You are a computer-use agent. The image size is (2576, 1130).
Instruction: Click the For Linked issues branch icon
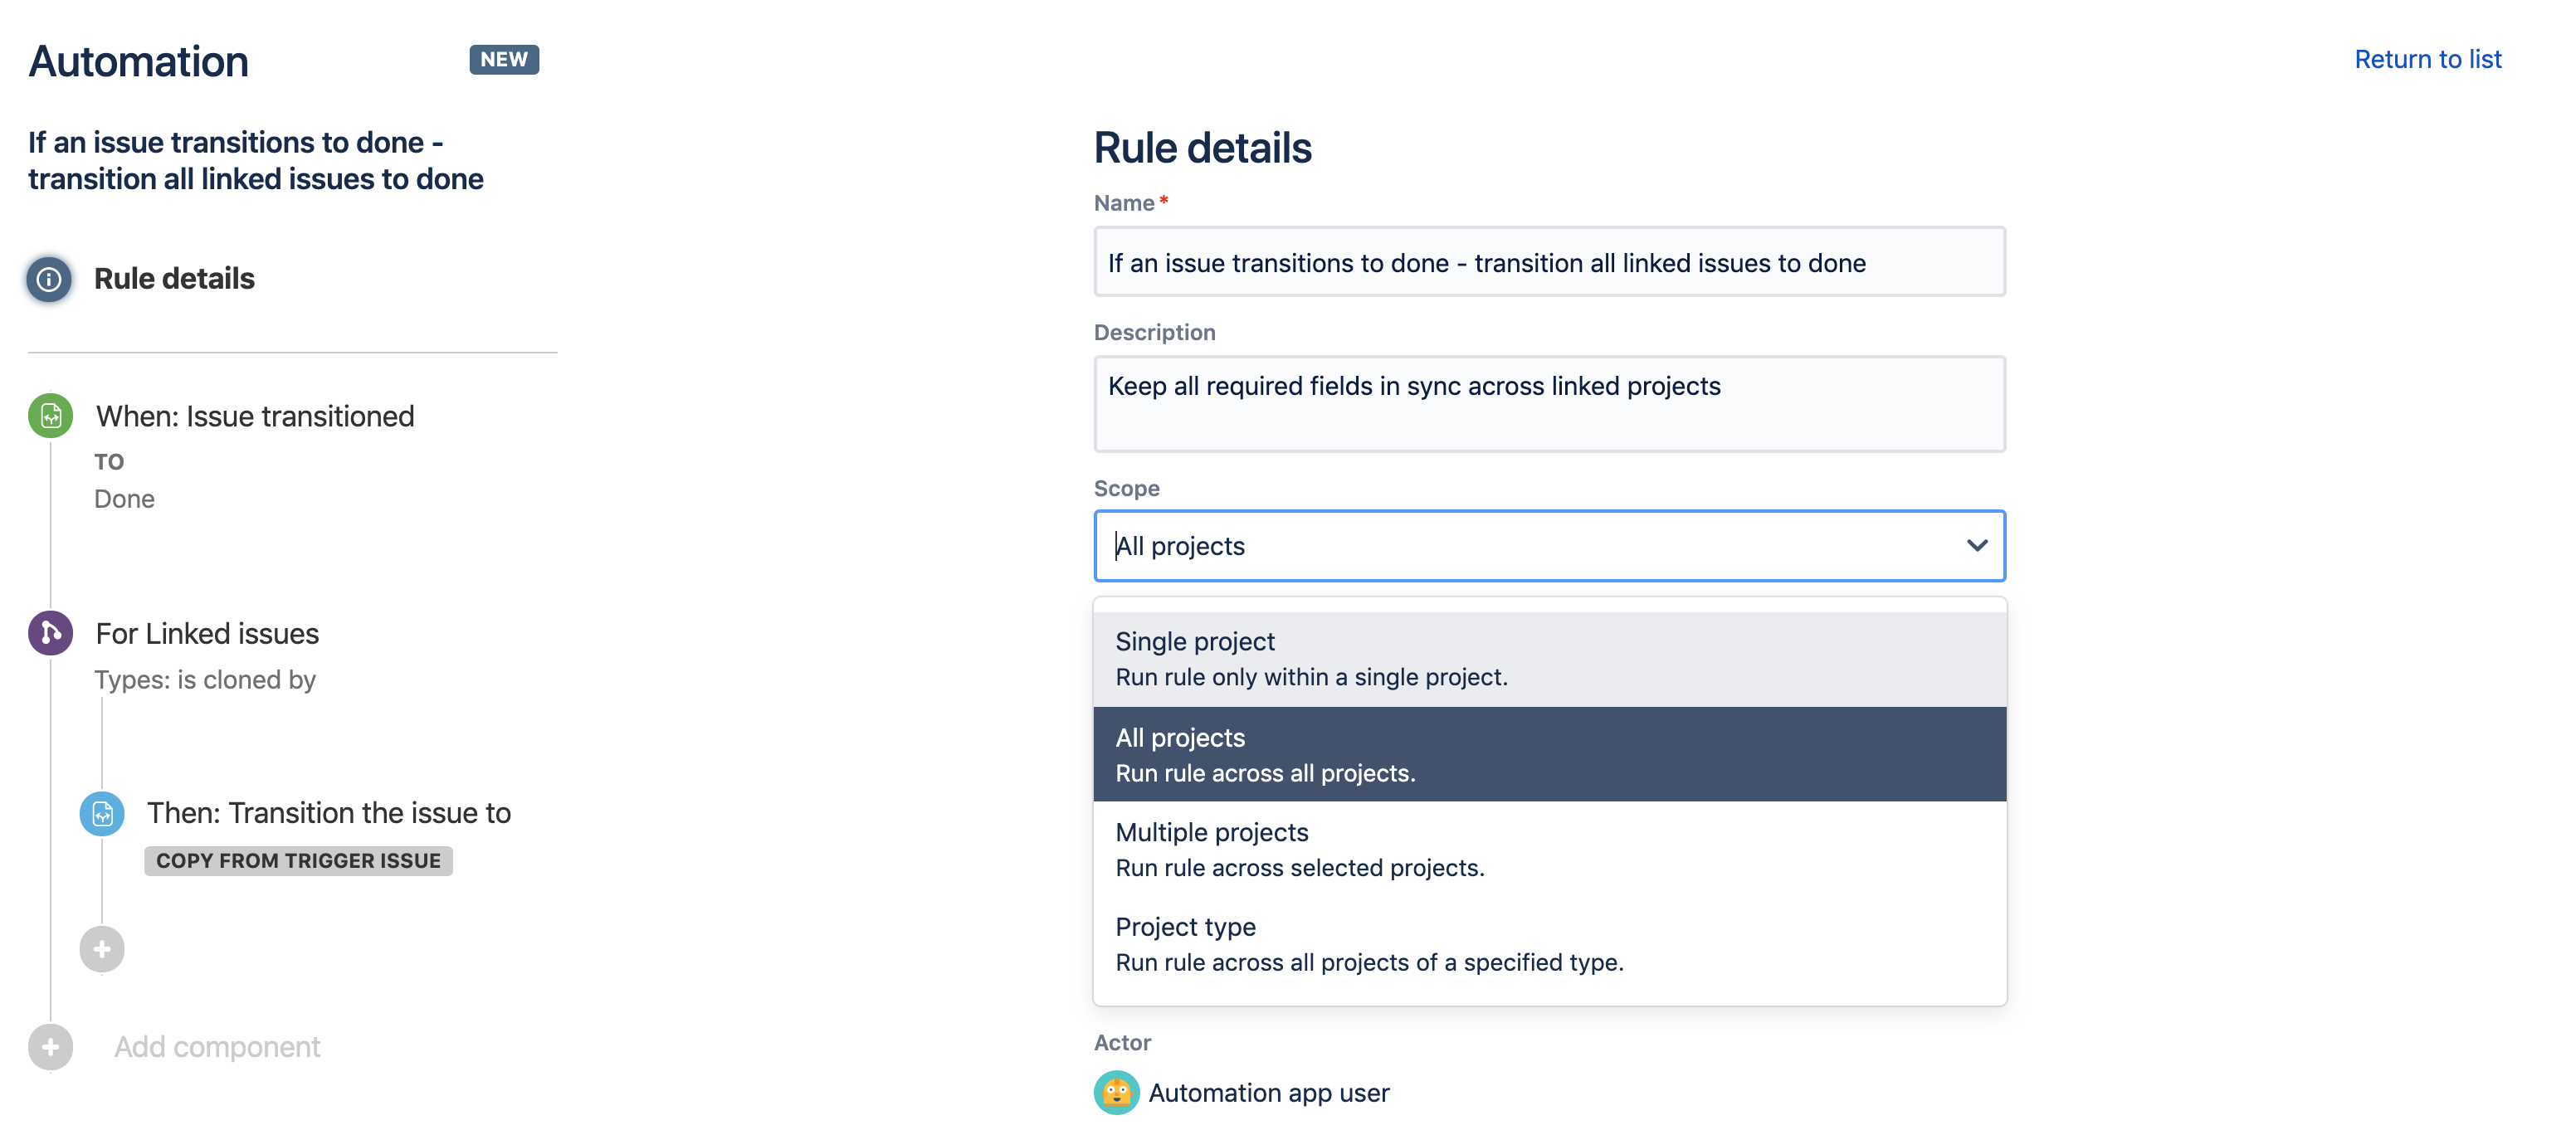(x=50, y=633)
